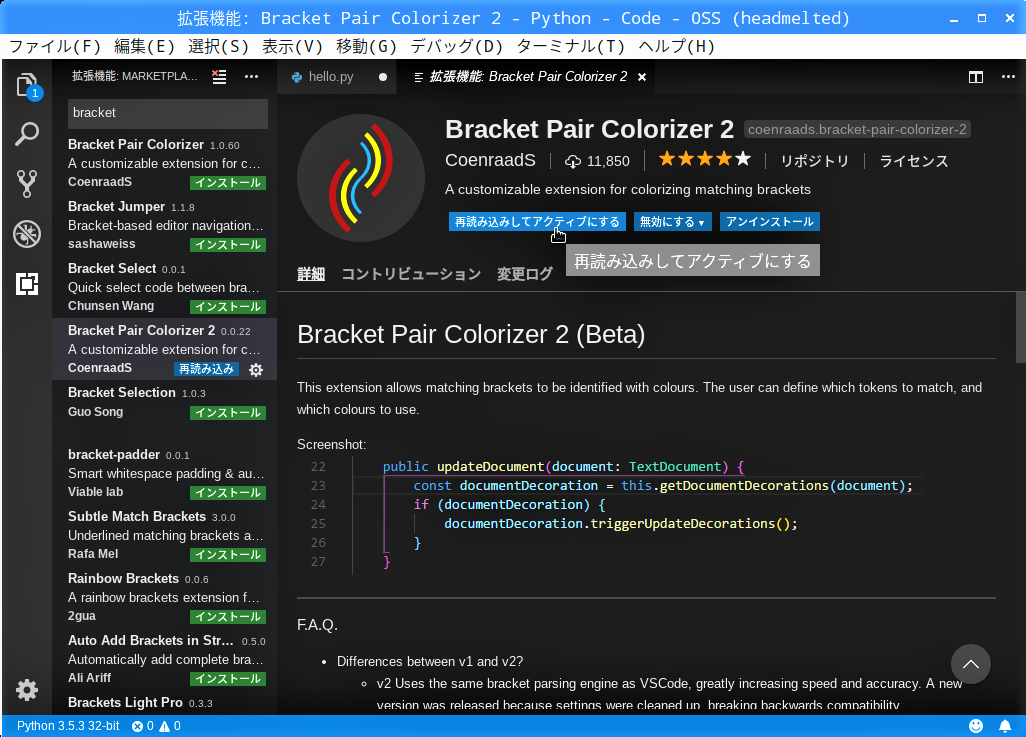This screenshot has width=1026, height=737.
Task: Clear extension search results icon
Action: [219, 77]
